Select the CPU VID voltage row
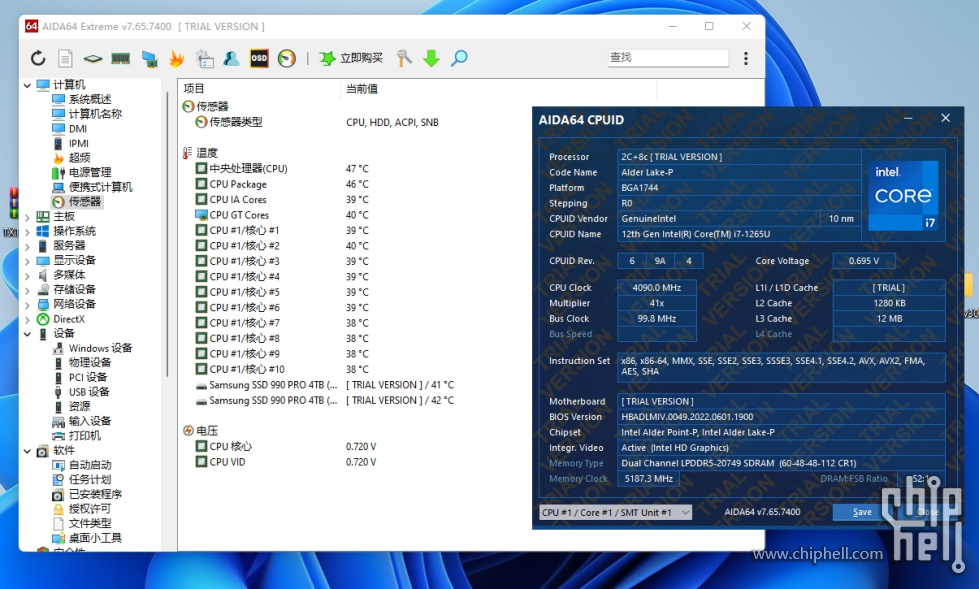 tap(227, 462)
